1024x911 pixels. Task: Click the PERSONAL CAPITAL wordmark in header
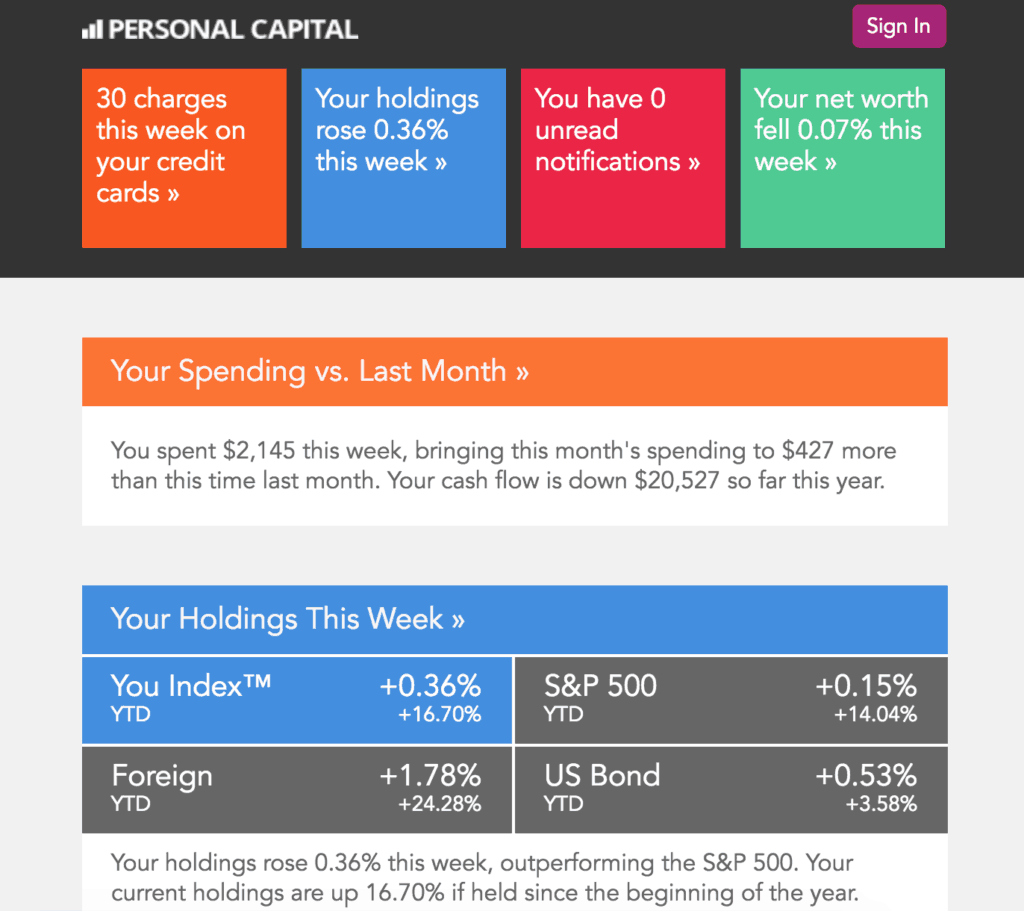tap(233, 29)
